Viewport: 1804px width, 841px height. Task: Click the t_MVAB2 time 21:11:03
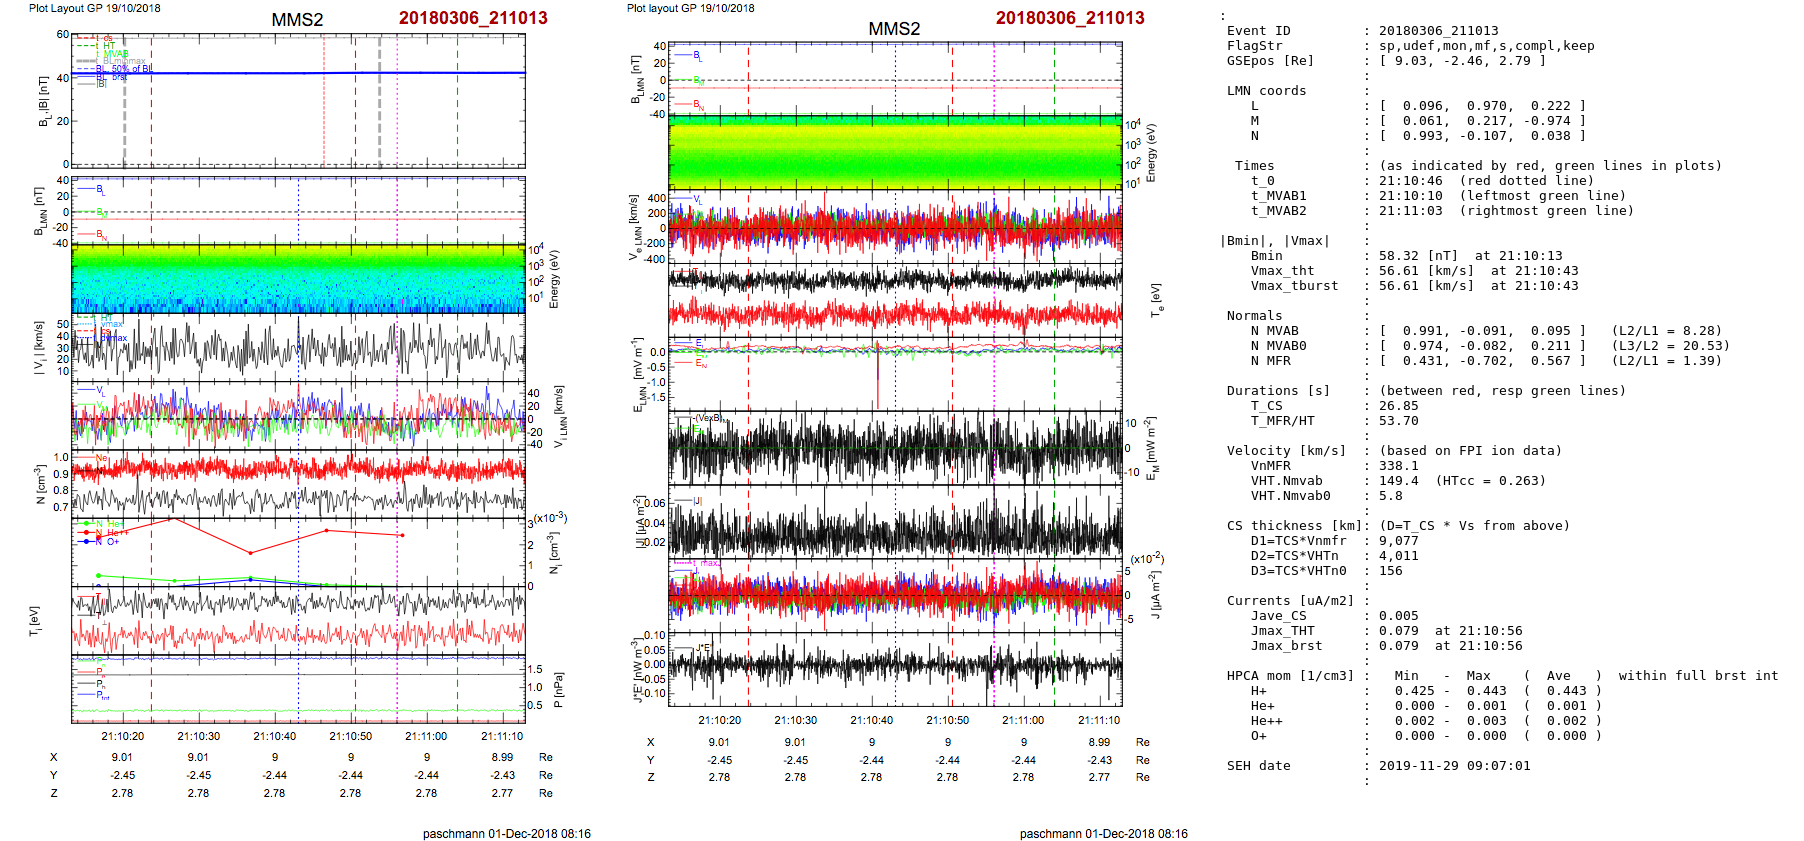point(1410,211)
